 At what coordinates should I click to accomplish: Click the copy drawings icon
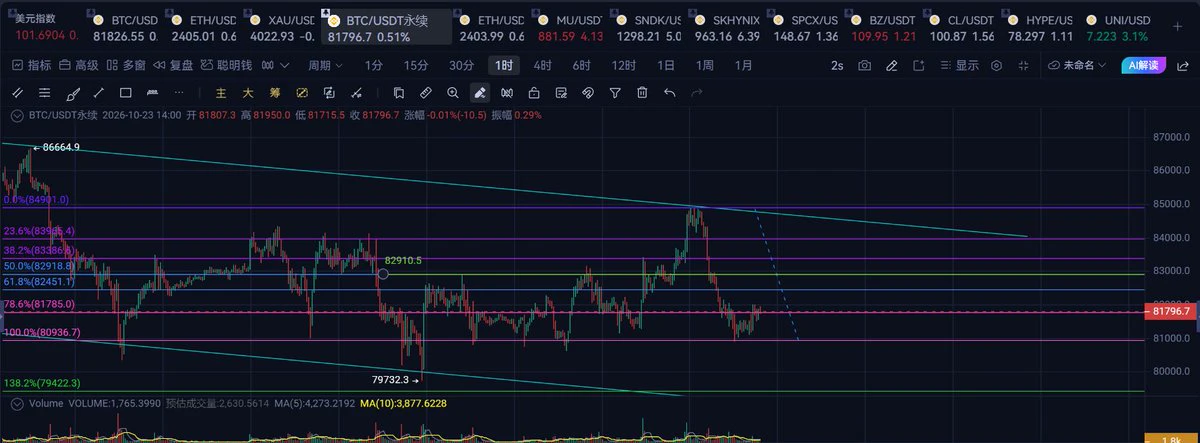[398, 93]
